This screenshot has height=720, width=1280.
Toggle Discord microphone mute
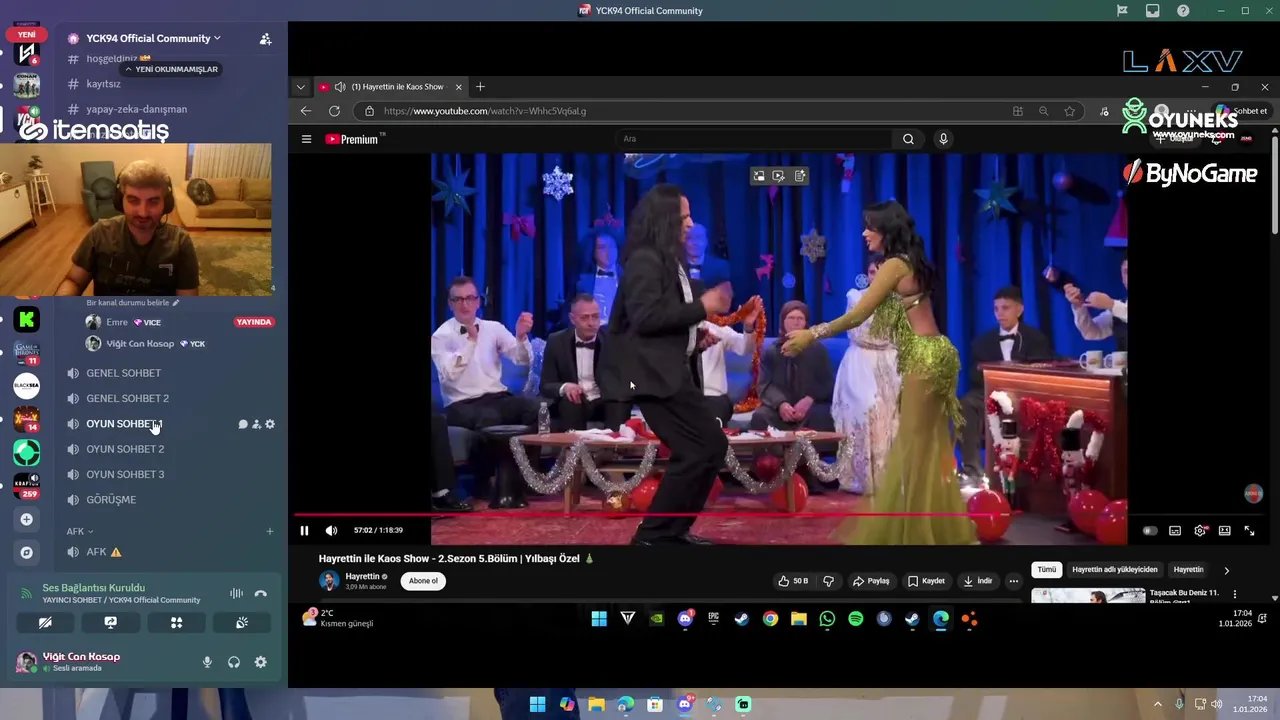click(x=207, y=662)
